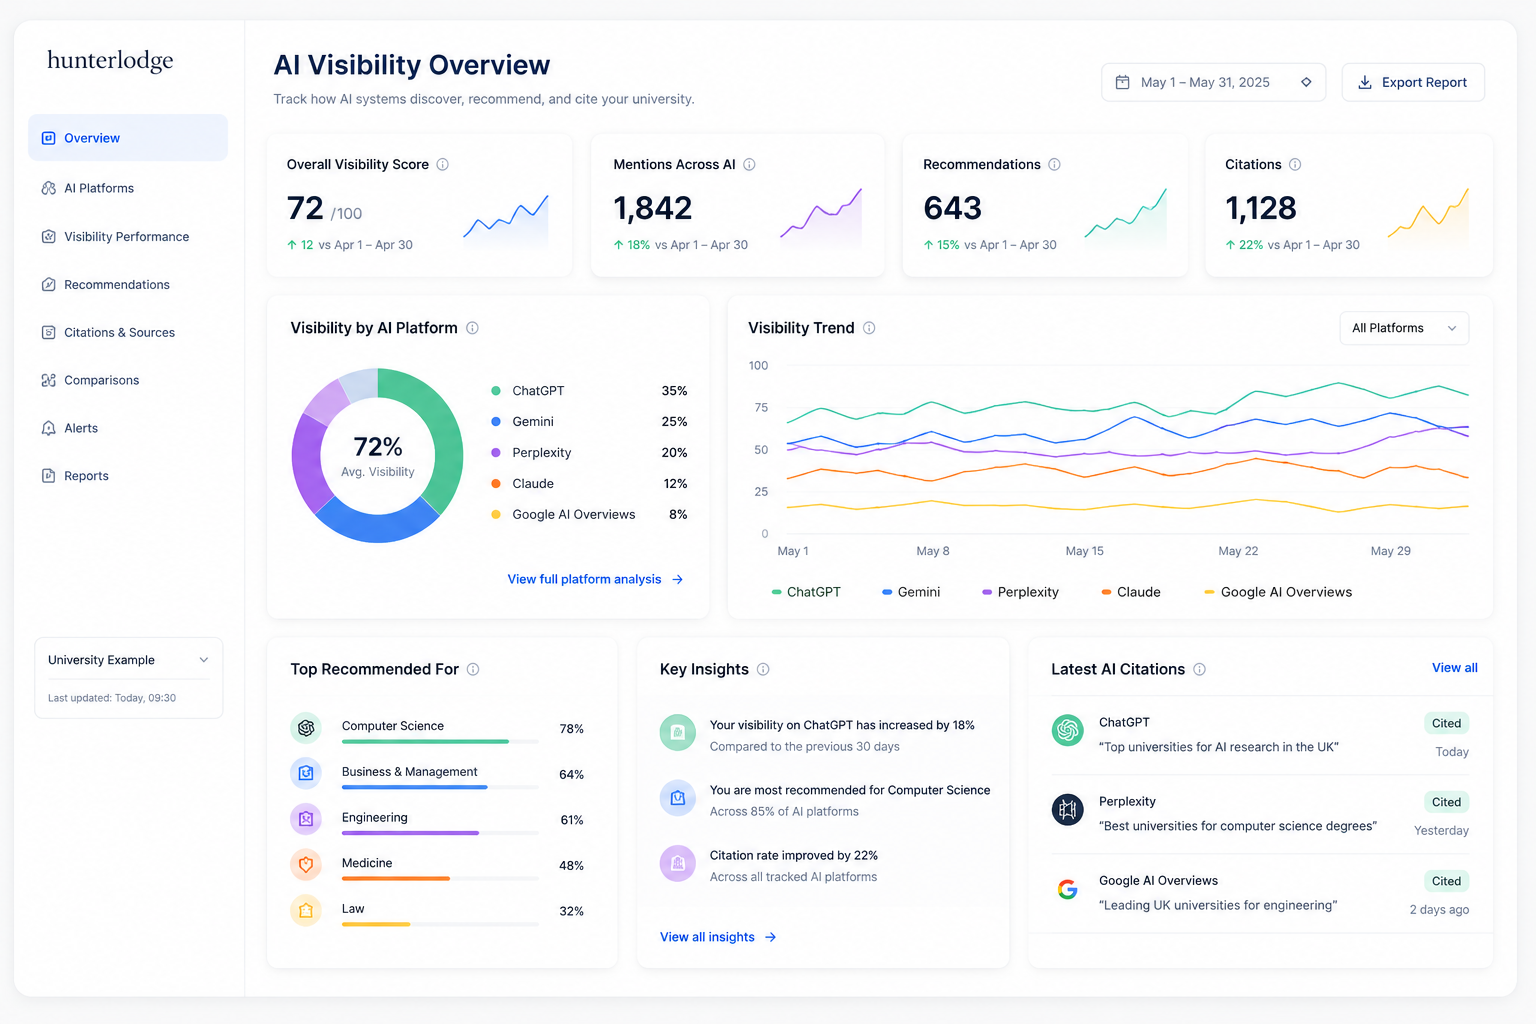Toggle Gemini series in trend legend
Screen dimensions: 1536x1024
pyautogui.click(x=911, y=592)
